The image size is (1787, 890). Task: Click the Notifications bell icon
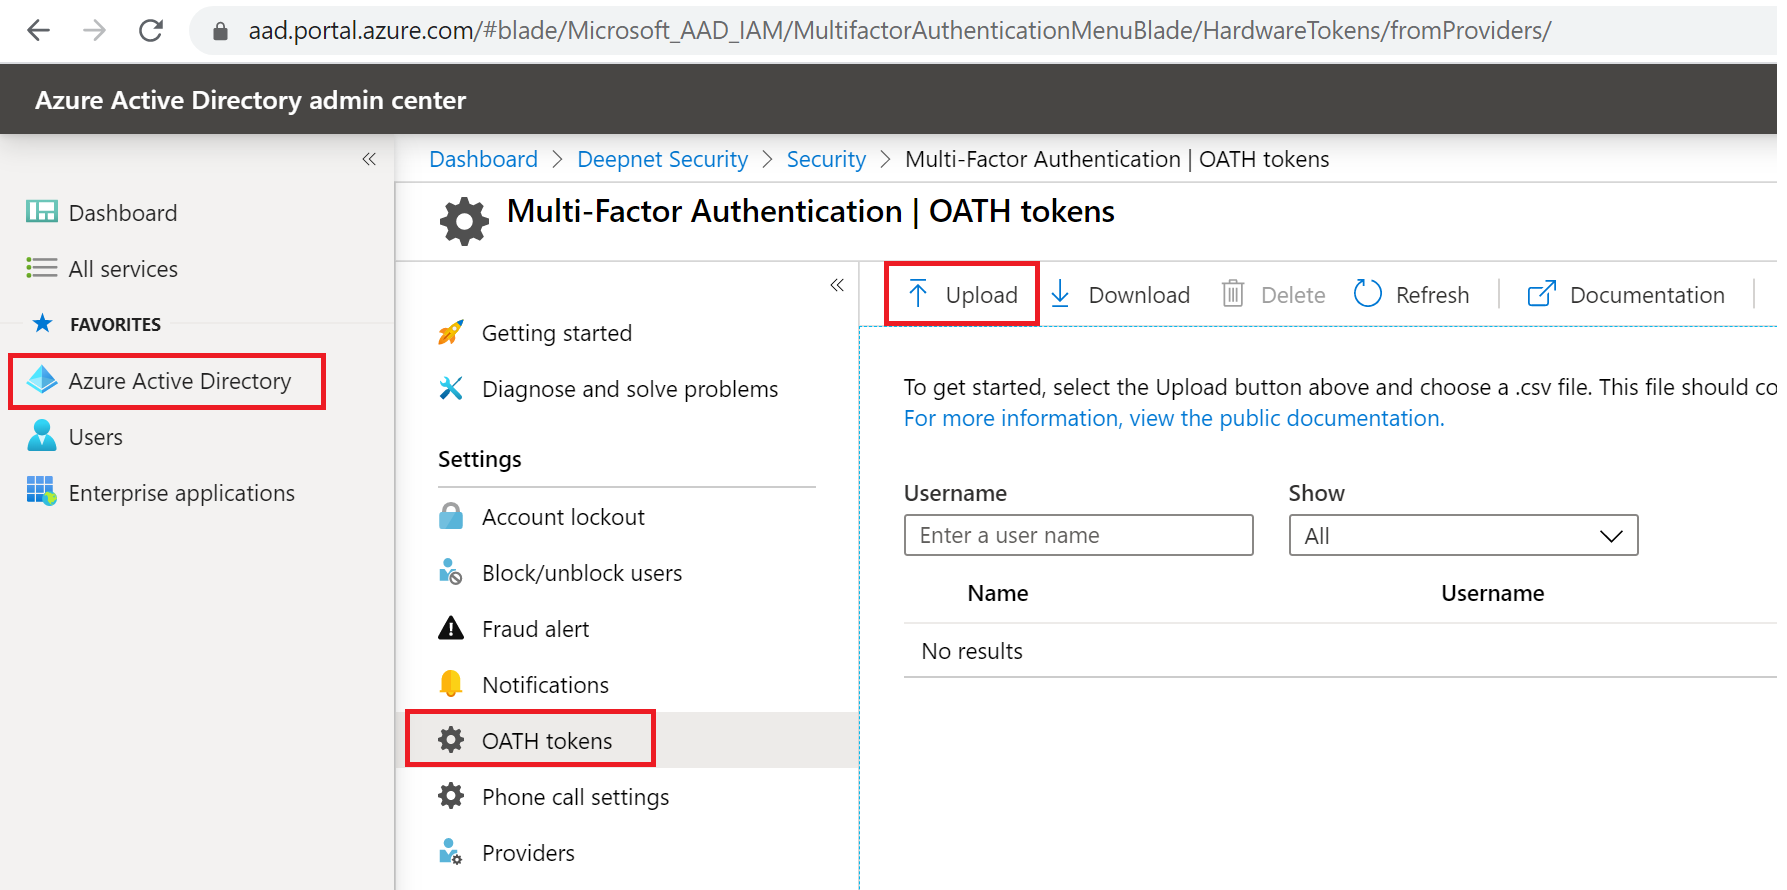(451, 684)
